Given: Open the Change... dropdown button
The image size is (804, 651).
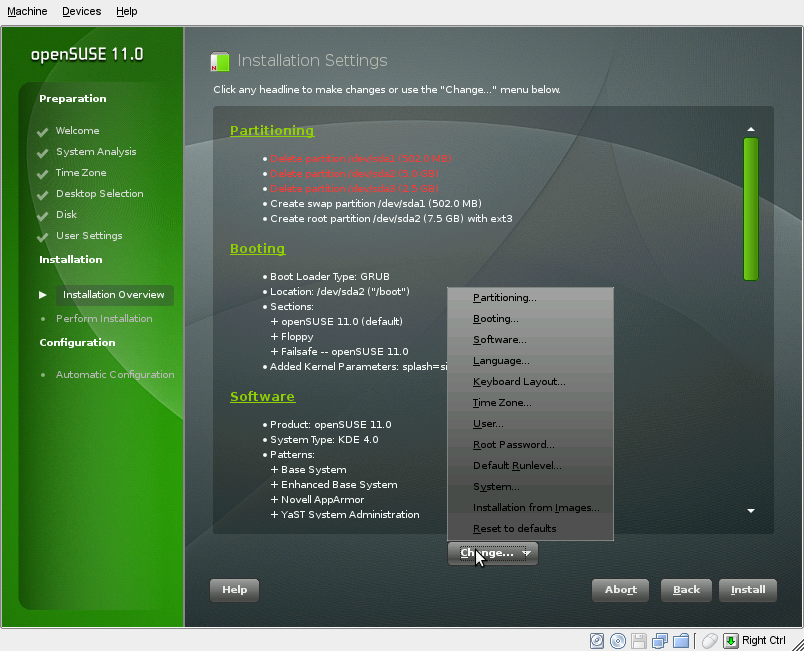Looking at the screenshot, I should 492,552.
